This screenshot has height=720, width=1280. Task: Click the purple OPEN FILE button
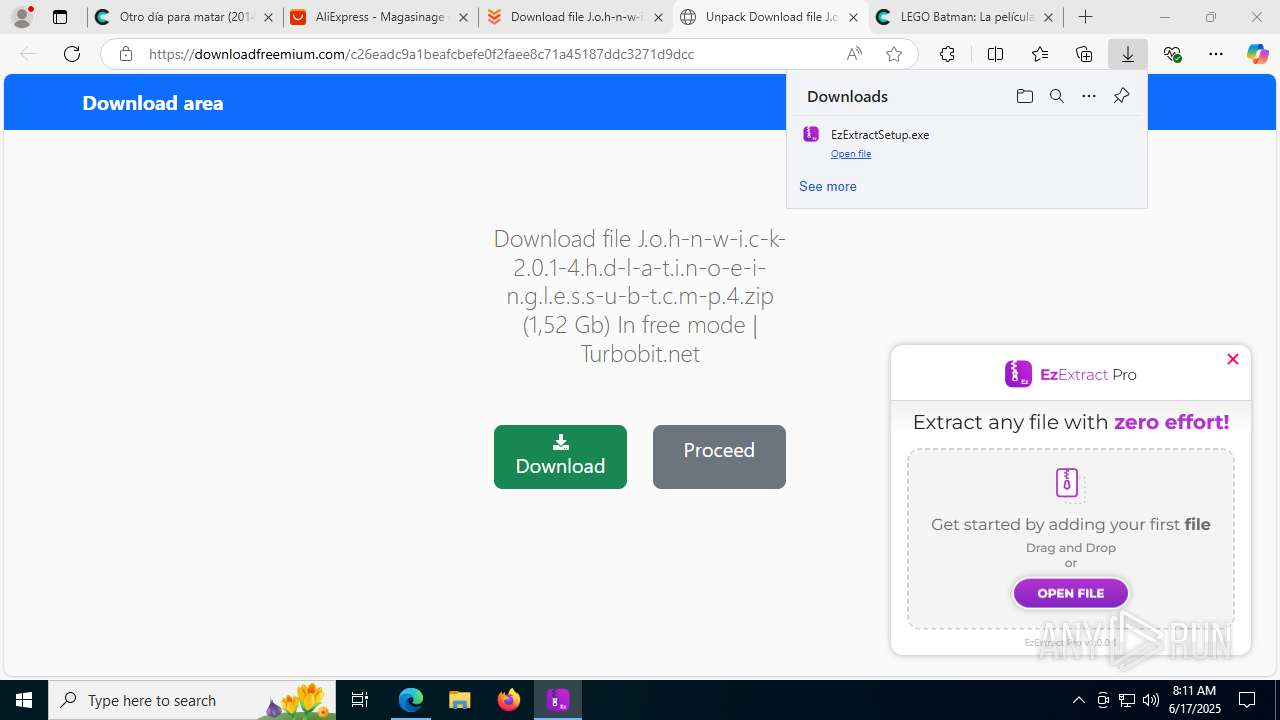(1070, 593)
